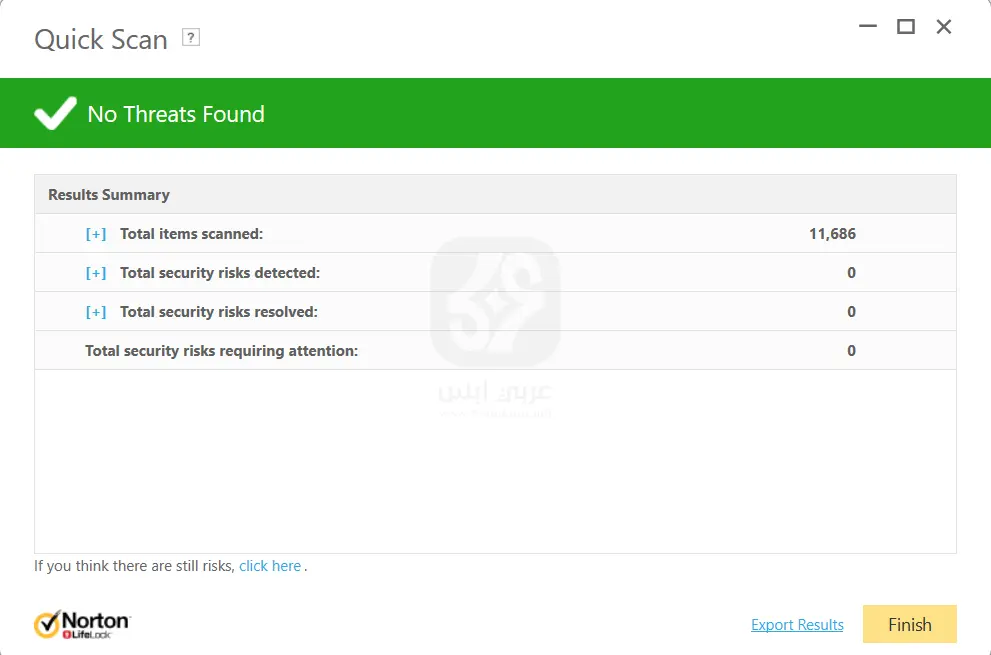
Task: Click 'Total security risks requiring attention' label
Action: click(x=221, y=351)
